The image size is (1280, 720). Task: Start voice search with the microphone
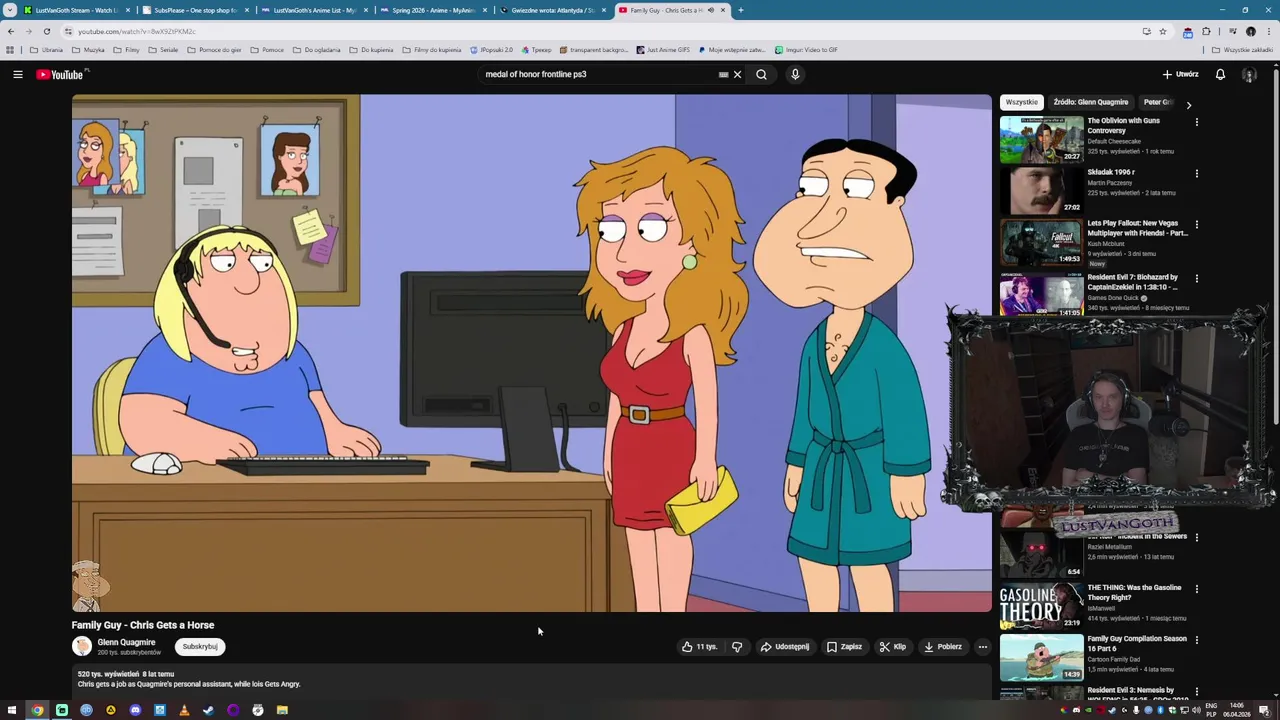(795, 74)
